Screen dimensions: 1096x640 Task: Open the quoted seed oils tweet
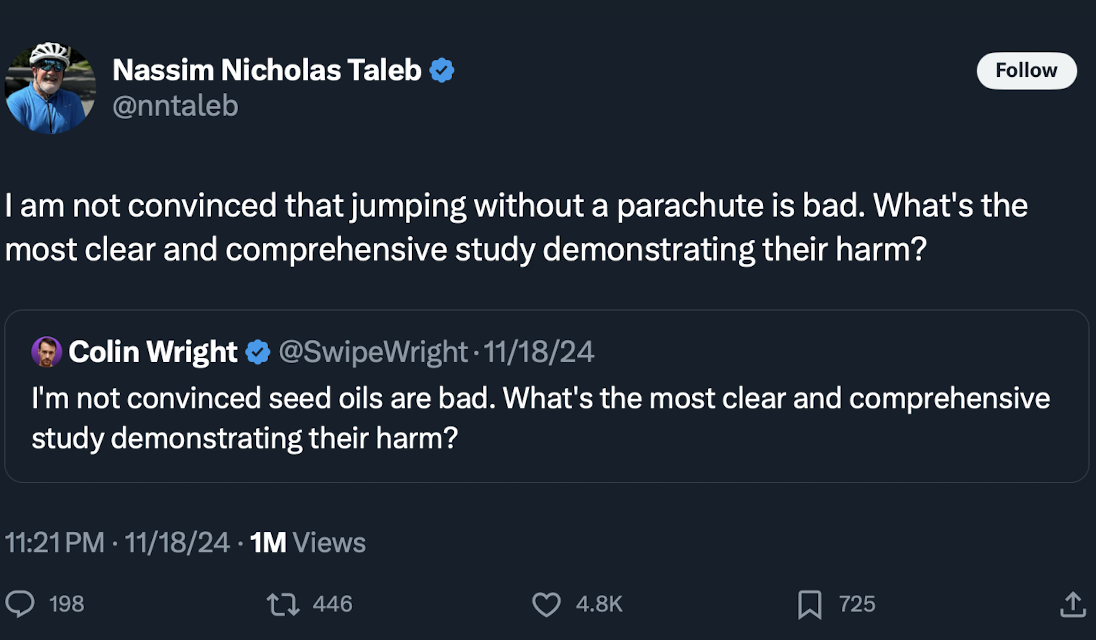coord(540,418)
